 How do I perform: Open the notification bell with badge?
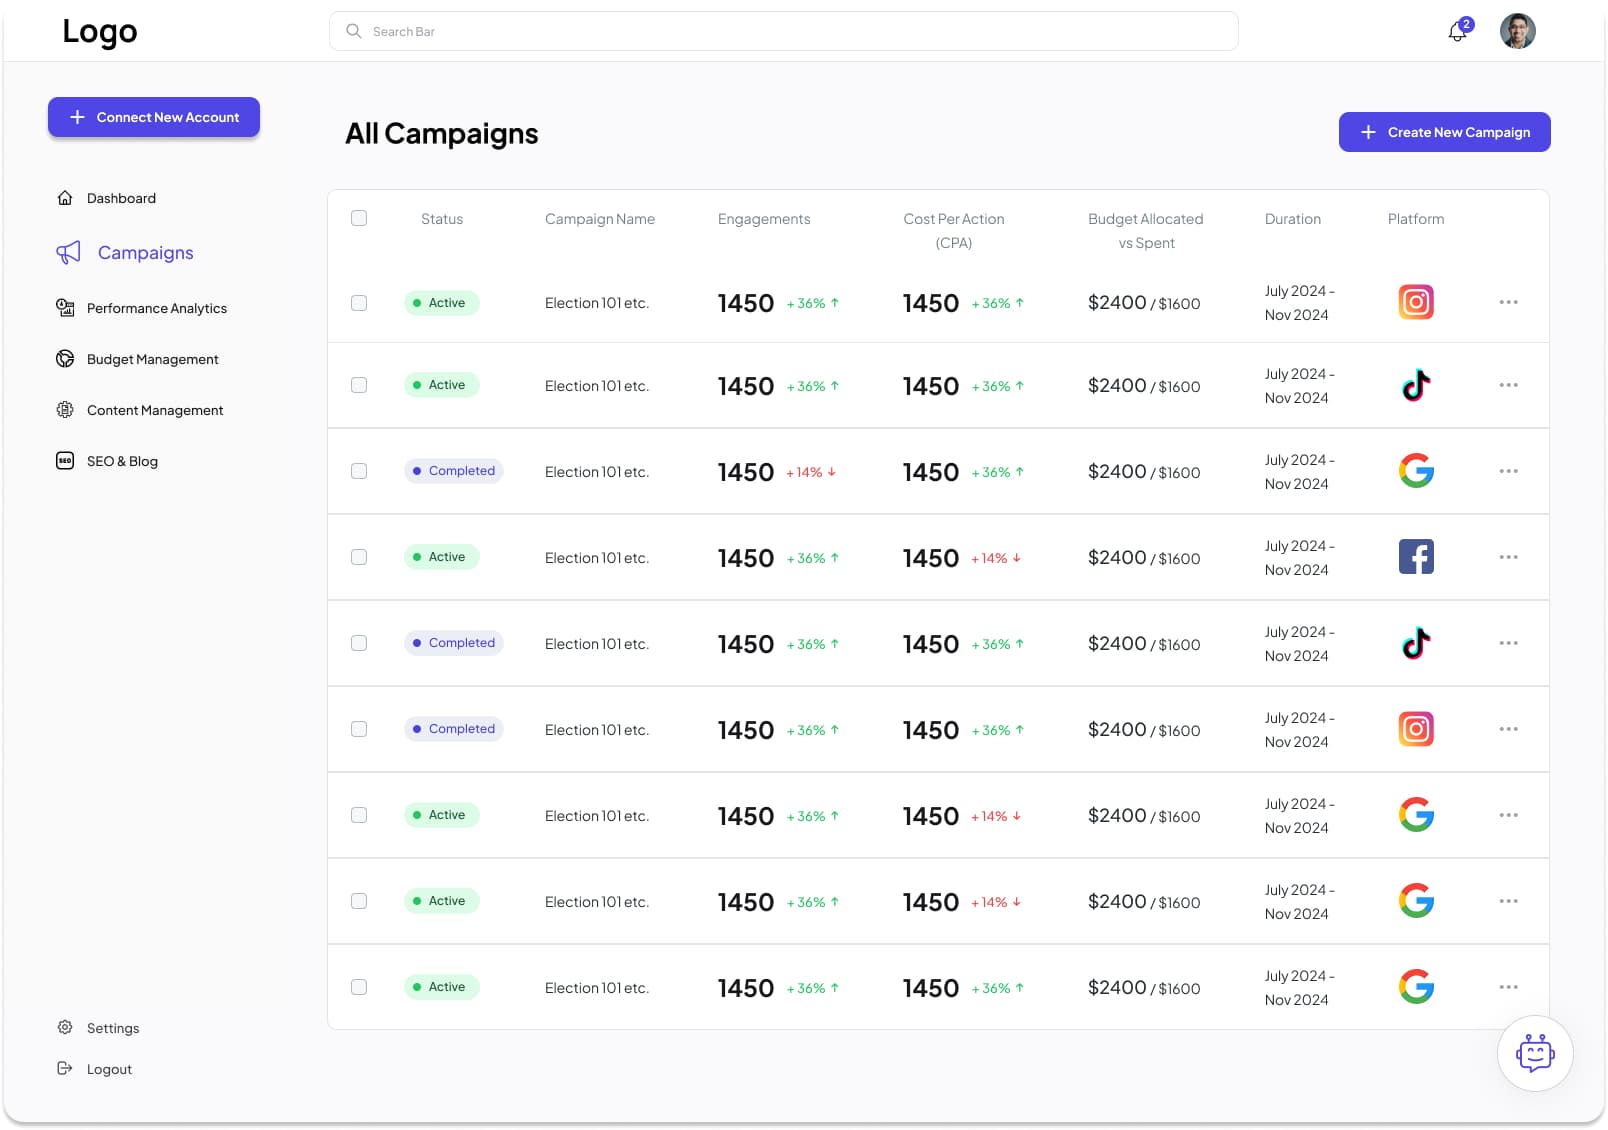click(x=1456, y=31)
